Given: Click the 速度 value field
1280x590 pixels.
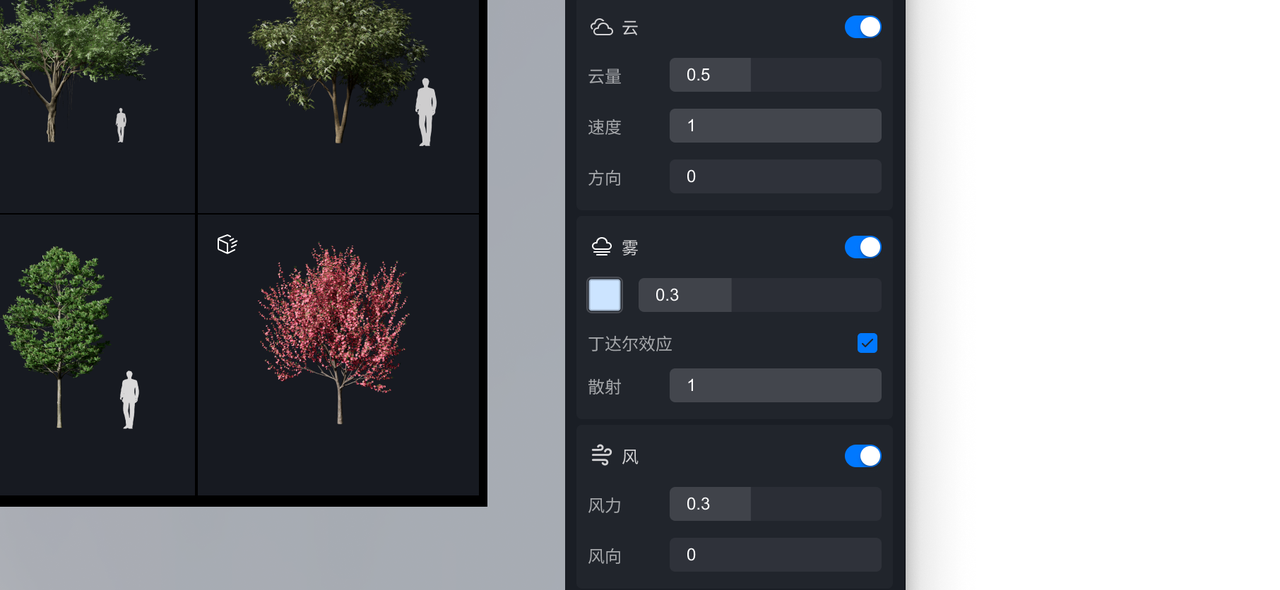Looking at the screenshot, I should [x=775, y=126].
